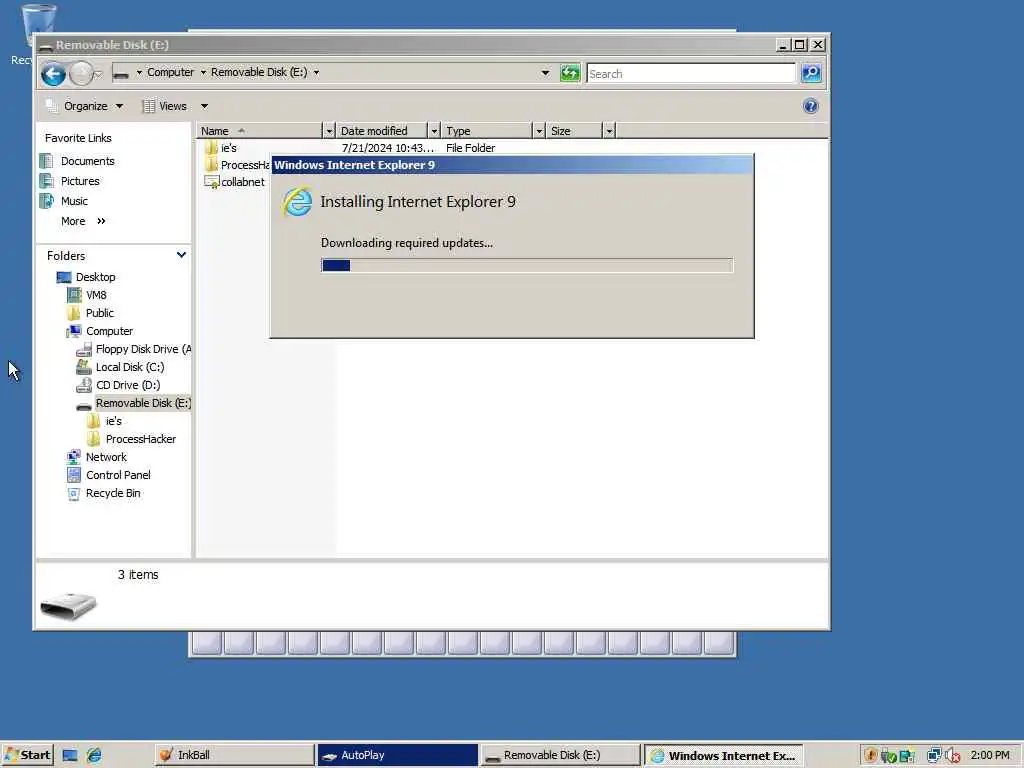Click Show Desktop quick launch icon
The height and width of the screenshot is (768, 1024).
(70, 756)
